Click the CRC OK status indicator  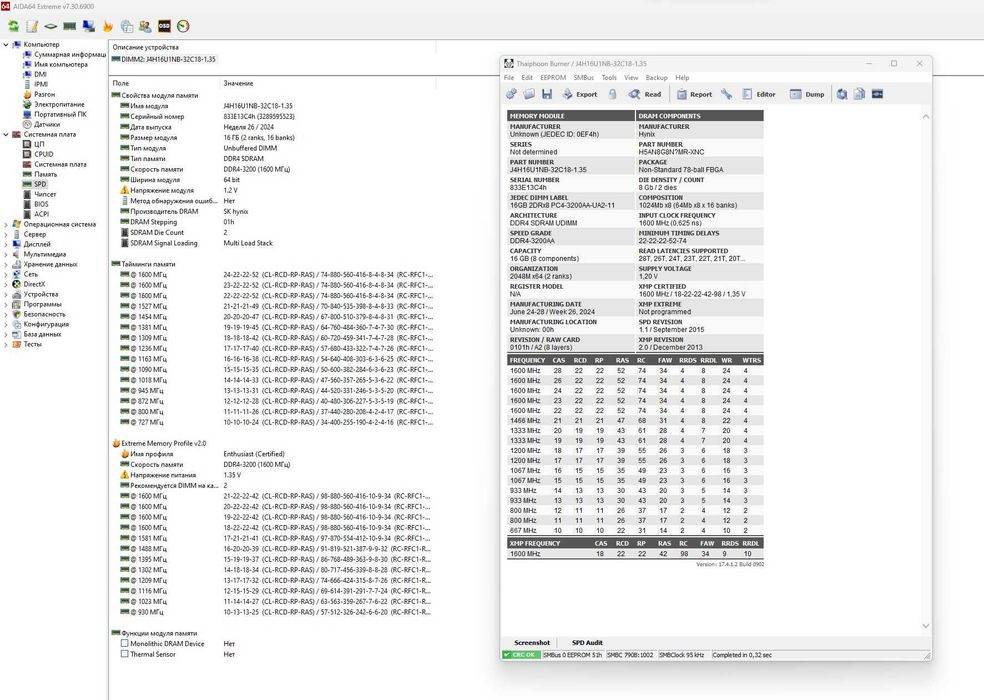click(x=521, y=655)
